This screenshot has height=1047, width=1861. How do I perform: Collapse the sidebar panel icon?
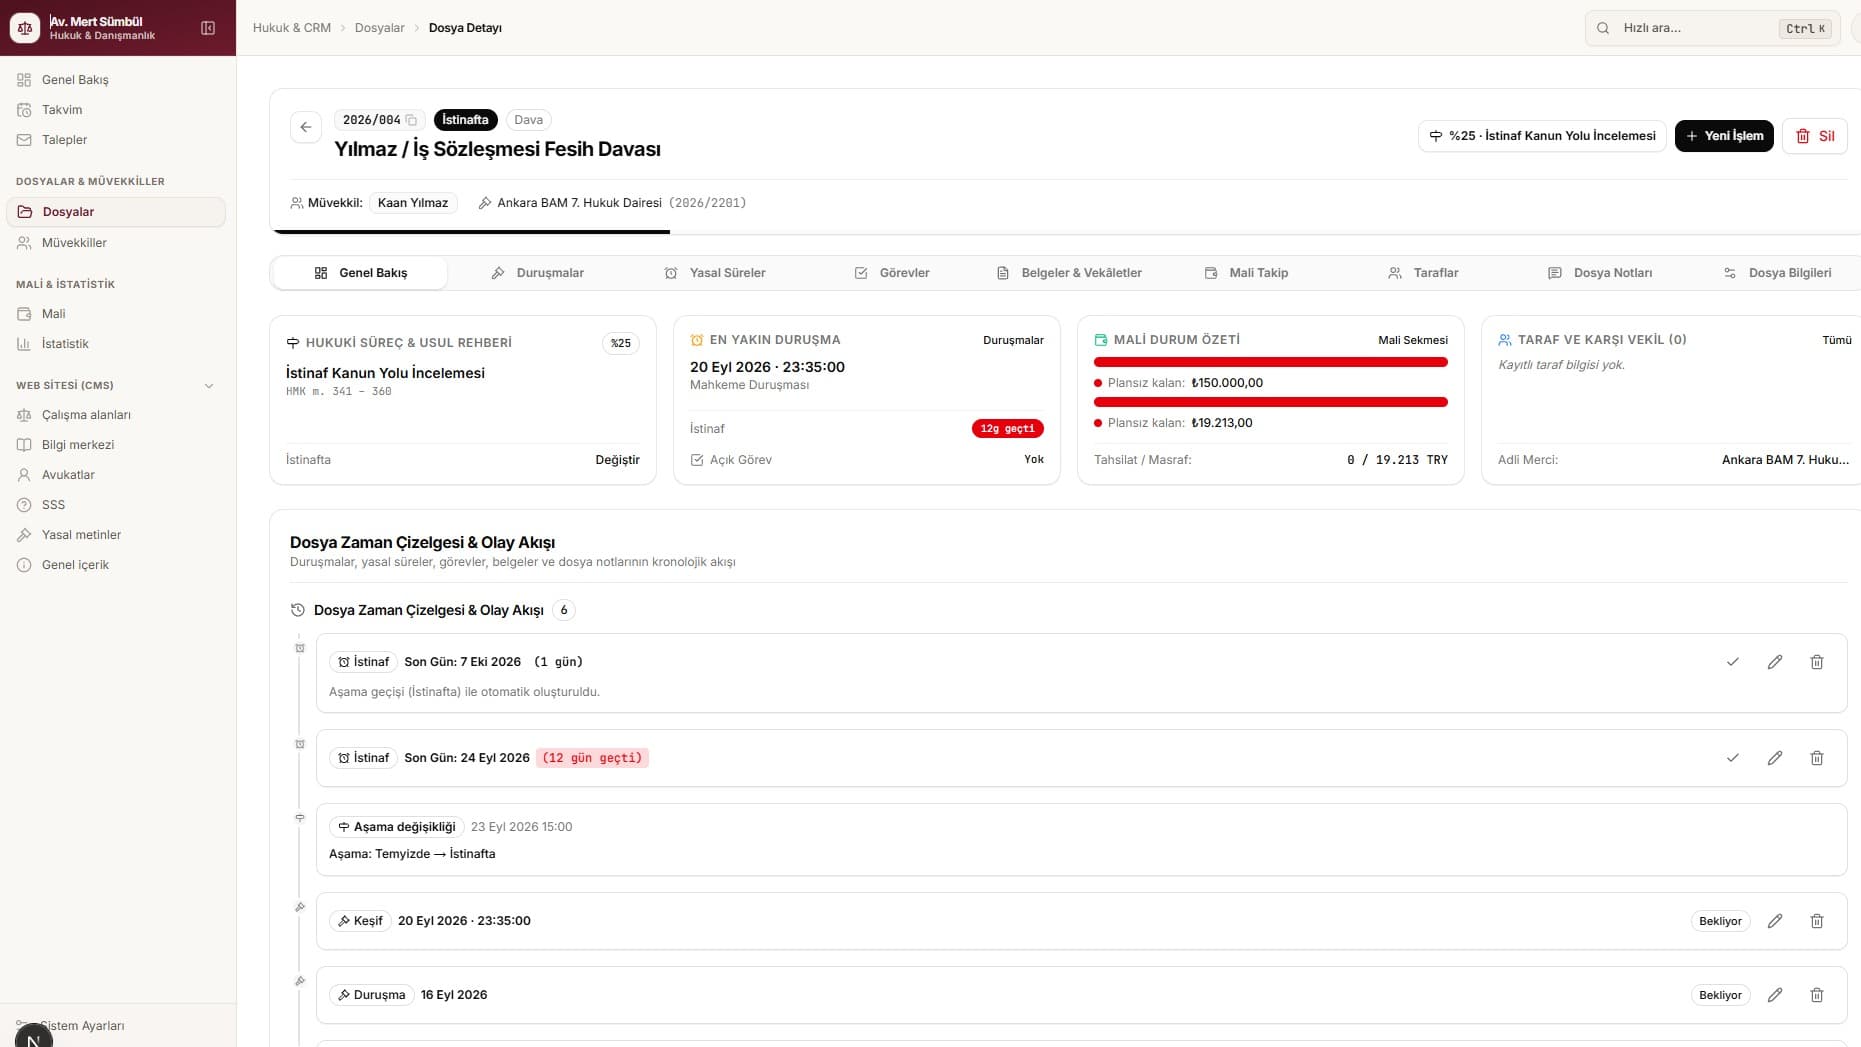[x=208, y=28]
